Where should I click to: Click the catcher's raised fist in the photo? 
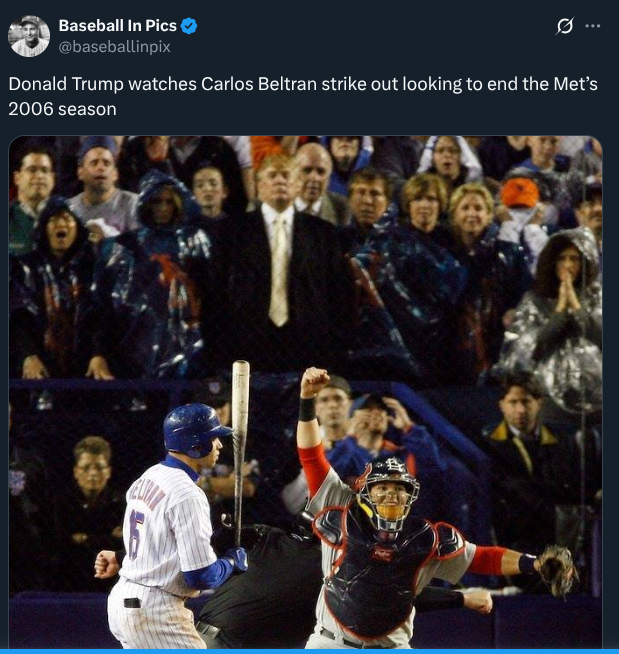[x=315, y=382]
